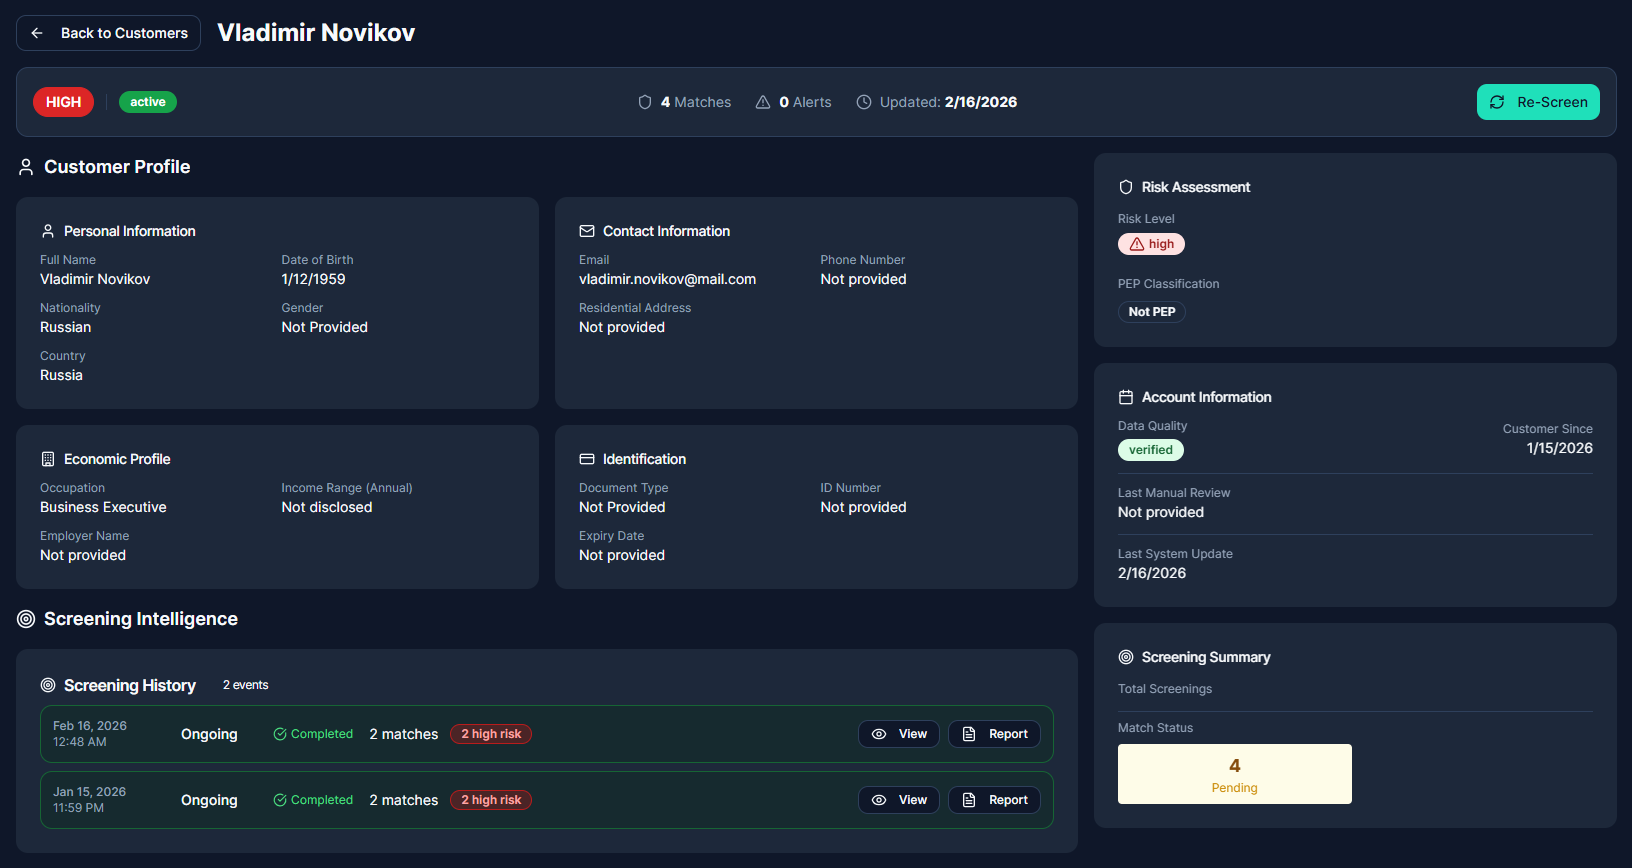Click the target icon beside Screening Intelligence
The image size is (1632, 868).
click(x=26, y=619)
